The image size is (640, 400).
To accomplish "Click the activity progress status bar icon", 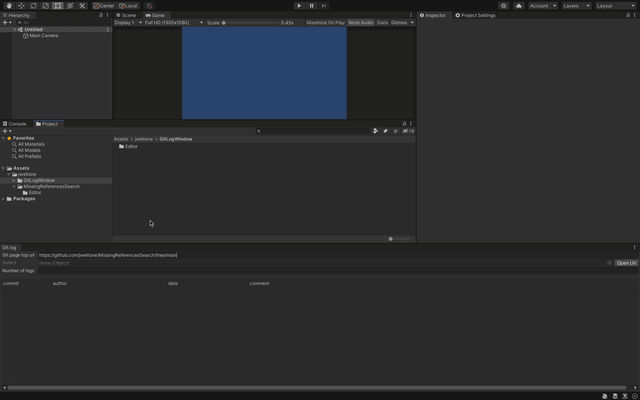I will click(x=634, y=396).
